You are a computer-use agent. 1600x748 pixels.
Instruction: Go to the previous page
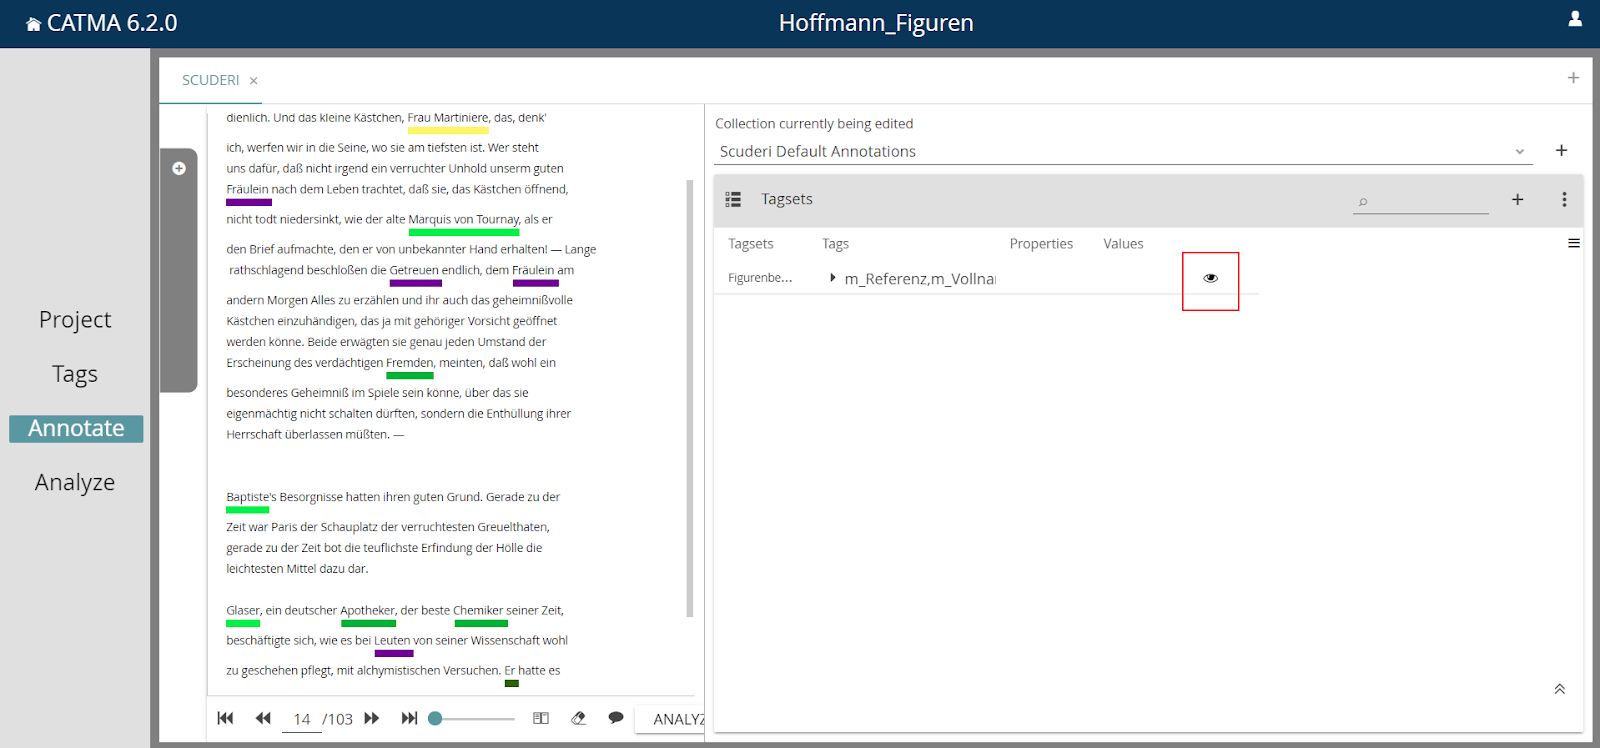pyautogui.click(x=263, y=718)
